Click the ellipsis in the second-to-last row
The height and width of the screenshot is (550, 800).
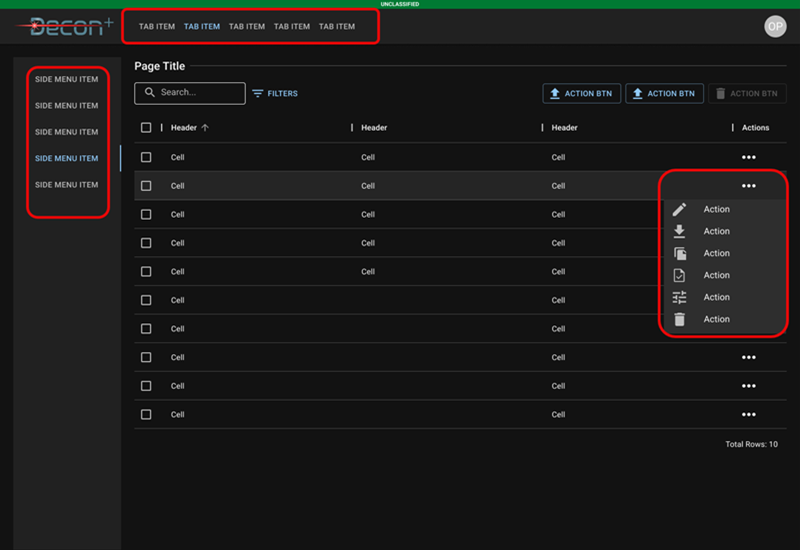748,386
